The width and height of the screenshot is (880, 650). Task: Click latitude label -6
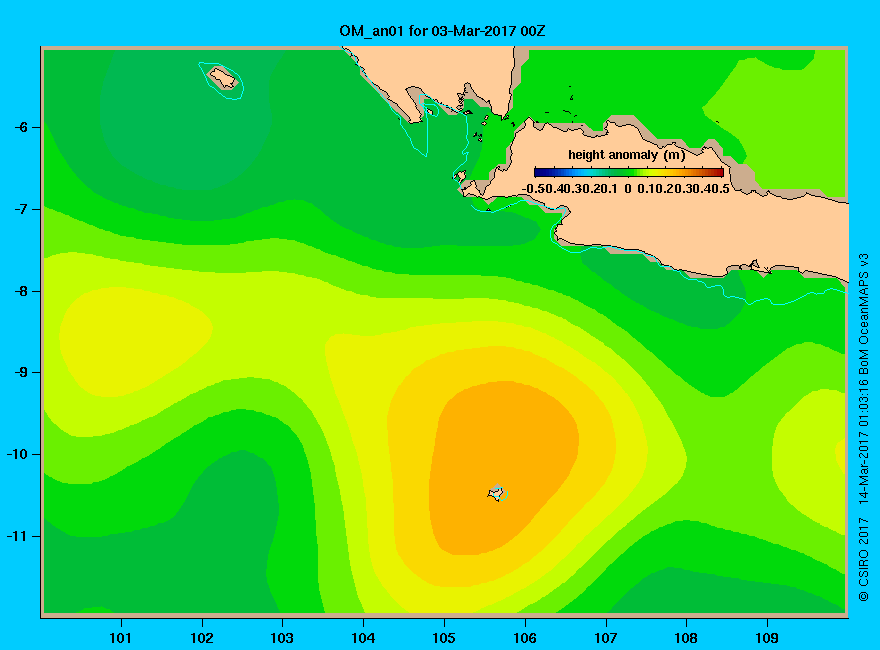21,127
